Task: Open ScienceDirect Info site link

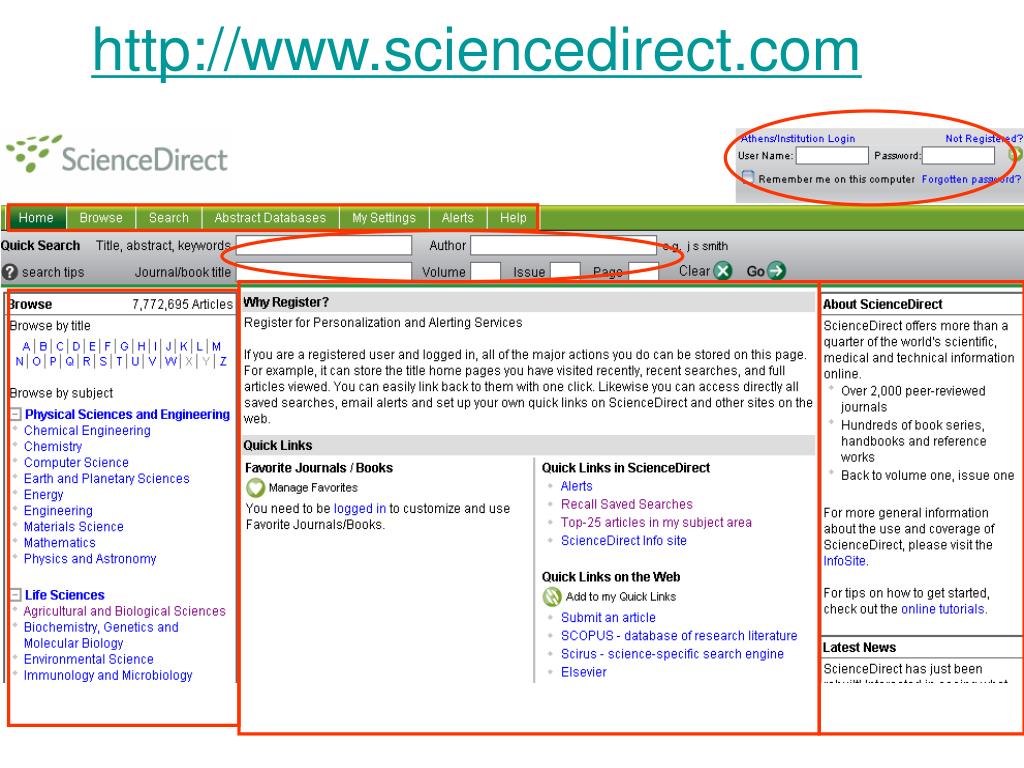Action: tap(624, 541)
